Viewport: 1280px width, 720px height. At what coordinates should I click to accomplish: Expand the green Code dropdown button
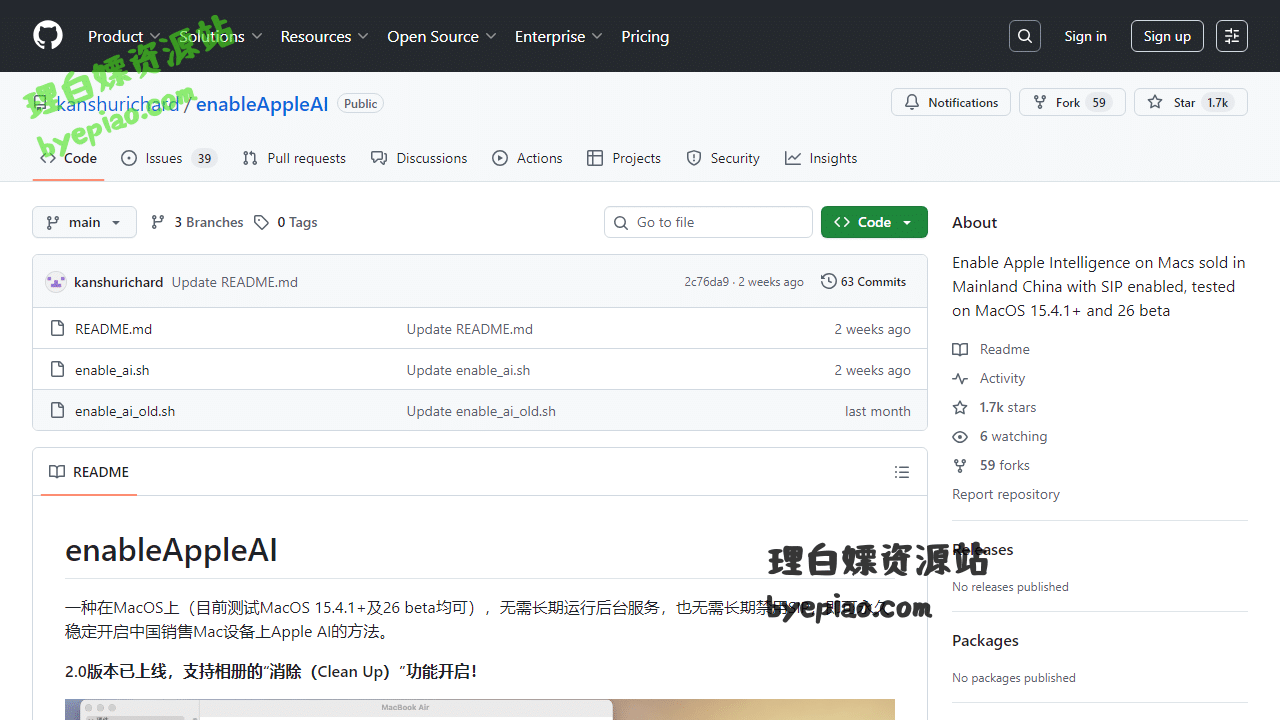(x=874, y=222)
